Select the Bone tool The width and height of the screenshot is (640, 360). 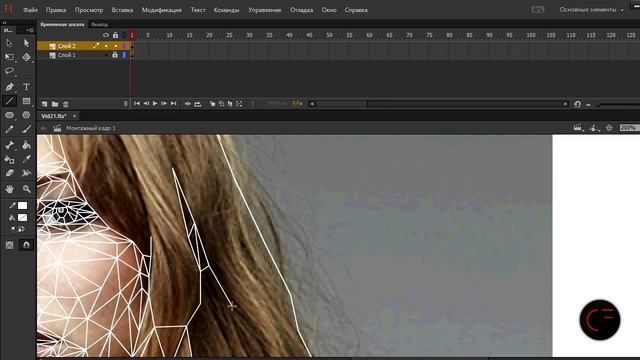pyautogui.click(x=9, y=145)
